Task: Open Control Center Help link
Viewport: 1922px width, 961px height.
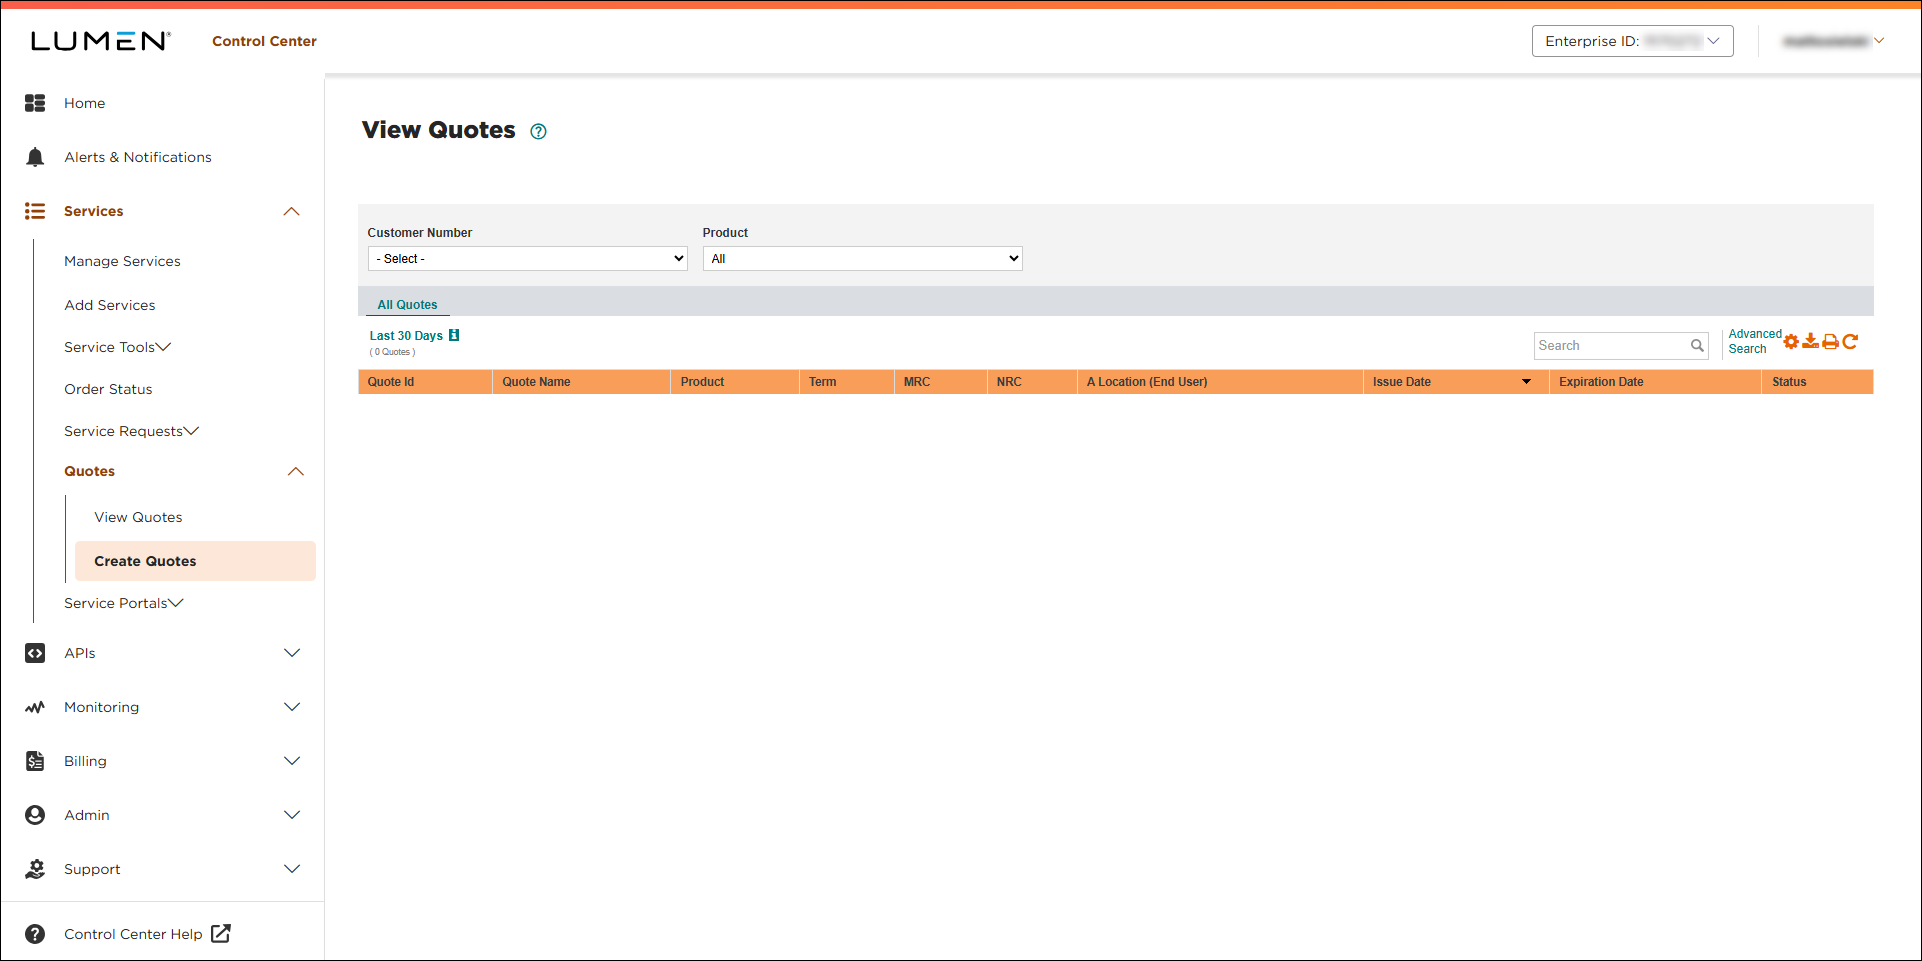Action: [134, 934]
